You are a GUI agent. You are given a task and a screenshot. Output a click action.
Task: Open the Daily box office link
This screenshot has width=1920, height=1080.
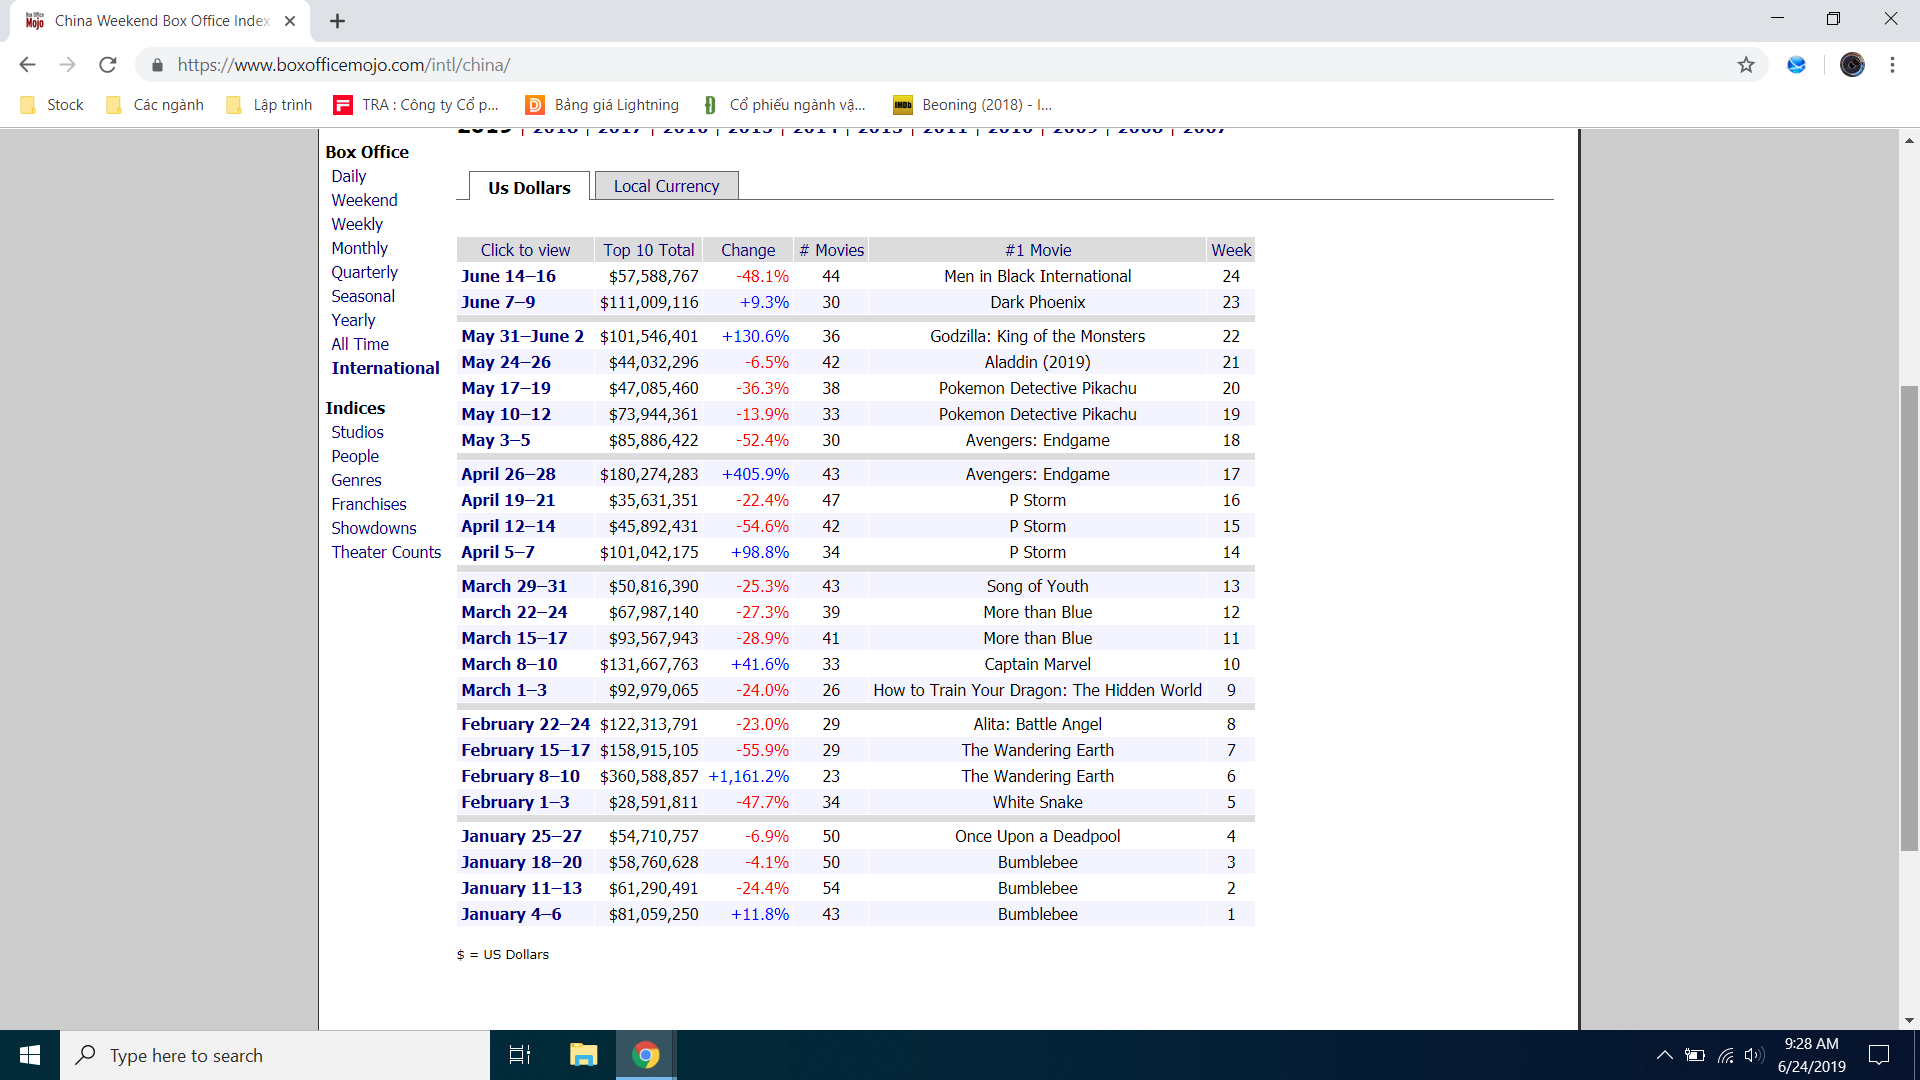pyautogui.click(x=349, y=176)
